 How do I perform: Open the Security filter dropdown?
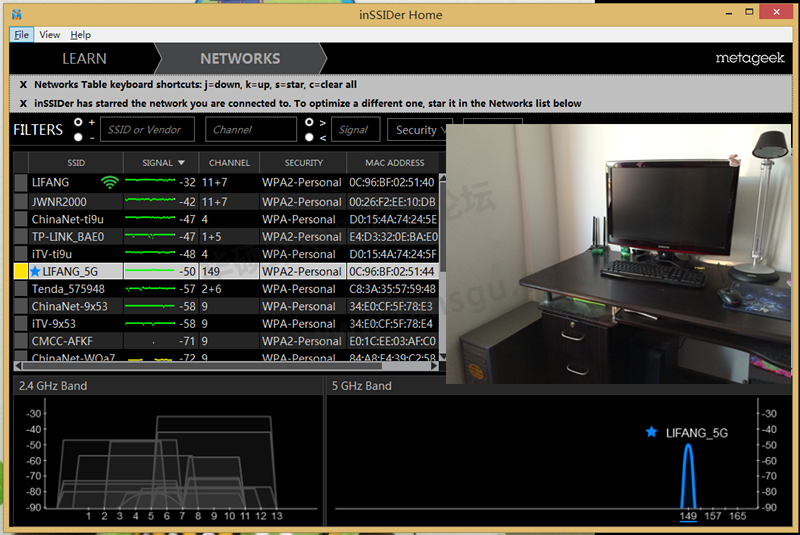click(x=420, y=130)
